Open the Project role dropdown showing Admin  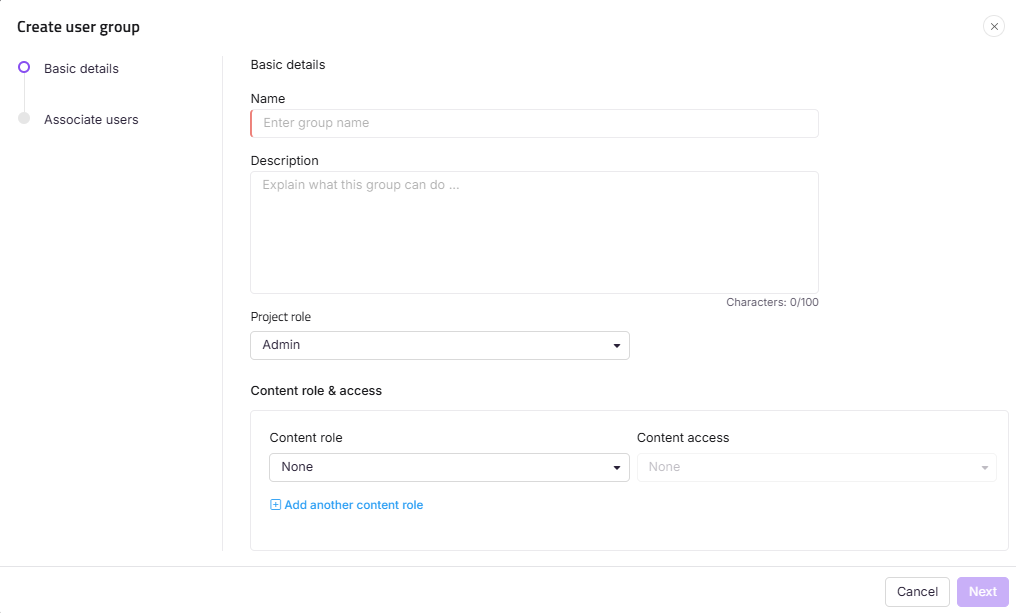pyautogui.click(x=440, y=345)
